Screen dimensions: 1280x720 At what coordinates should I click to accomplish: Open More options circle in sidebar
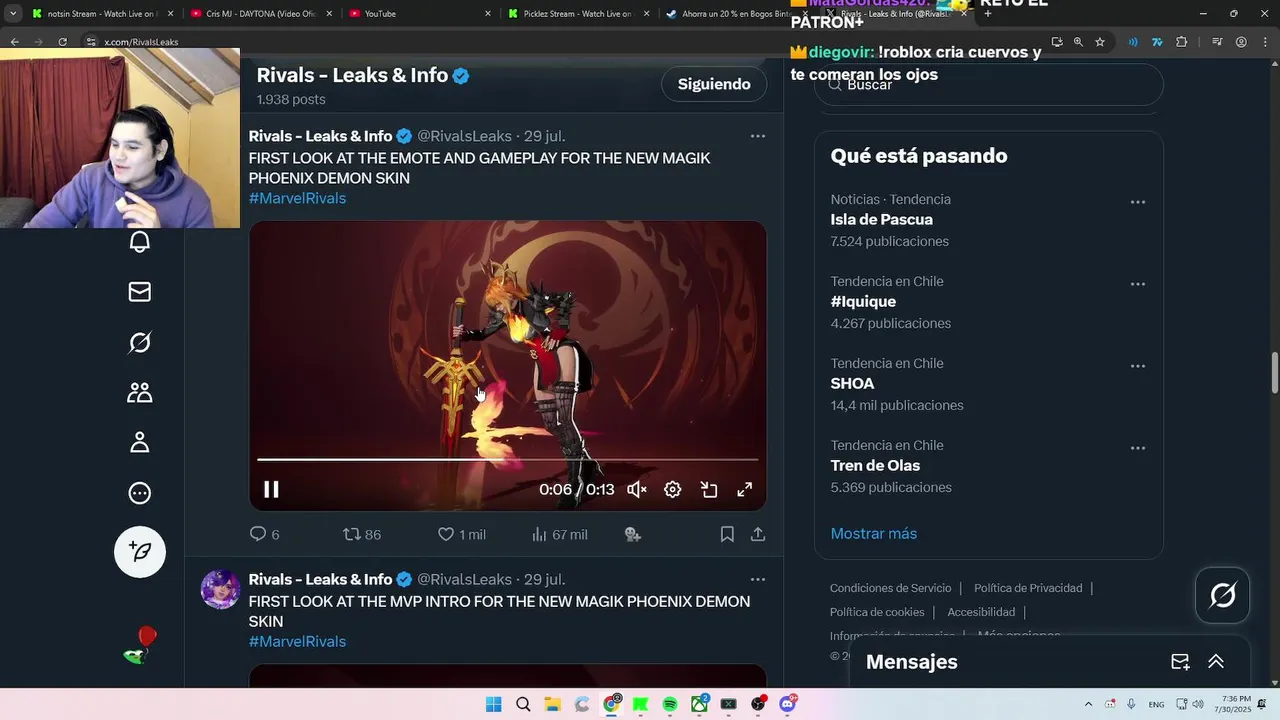coord(140,493)
